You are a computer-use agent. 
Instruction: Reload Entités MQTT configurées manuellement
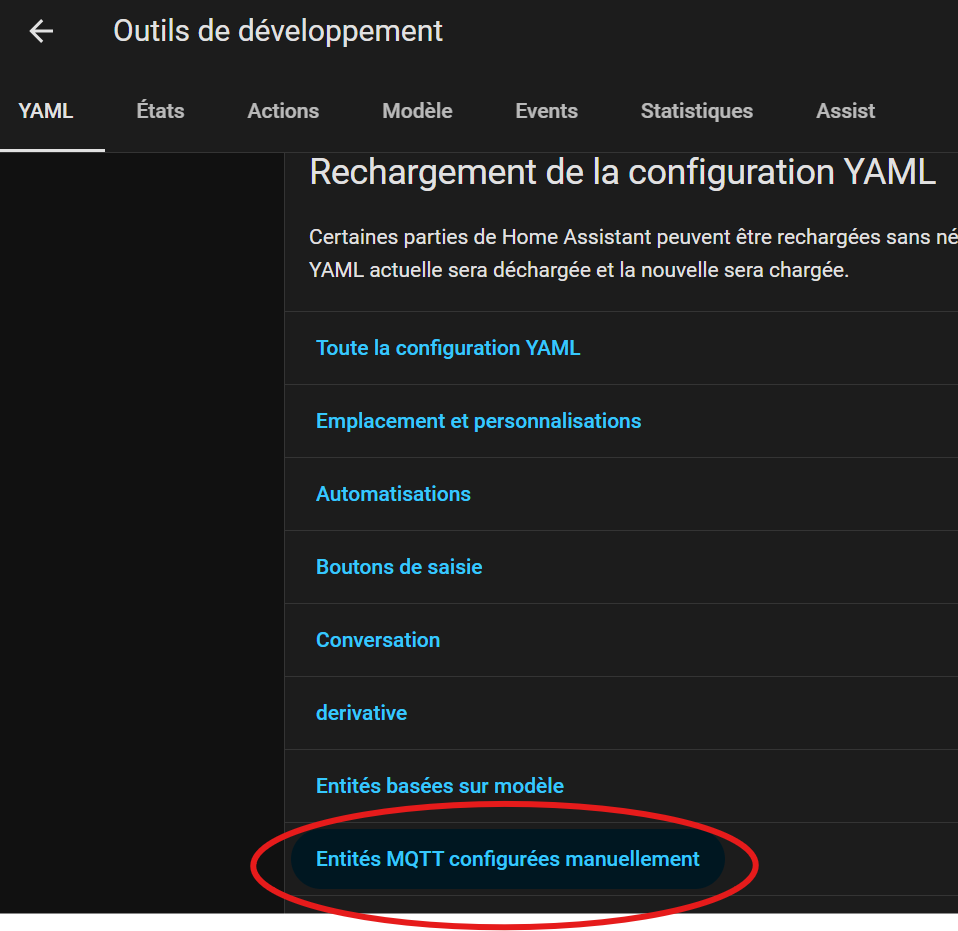tap(507, 859)
